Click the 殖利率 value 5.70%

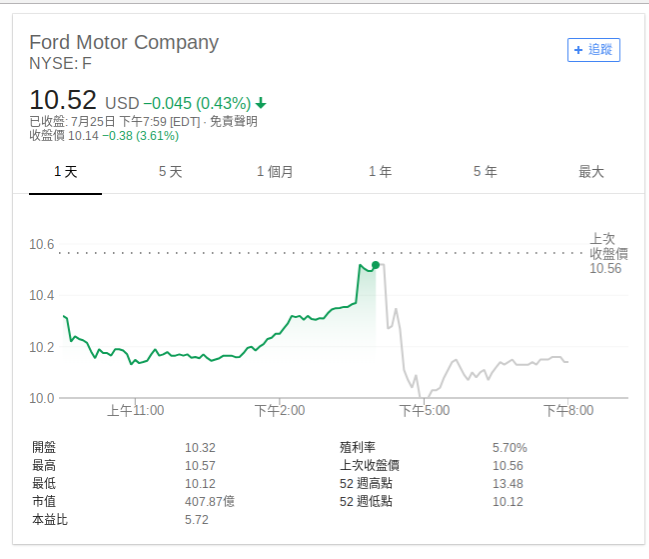point(510,448)
